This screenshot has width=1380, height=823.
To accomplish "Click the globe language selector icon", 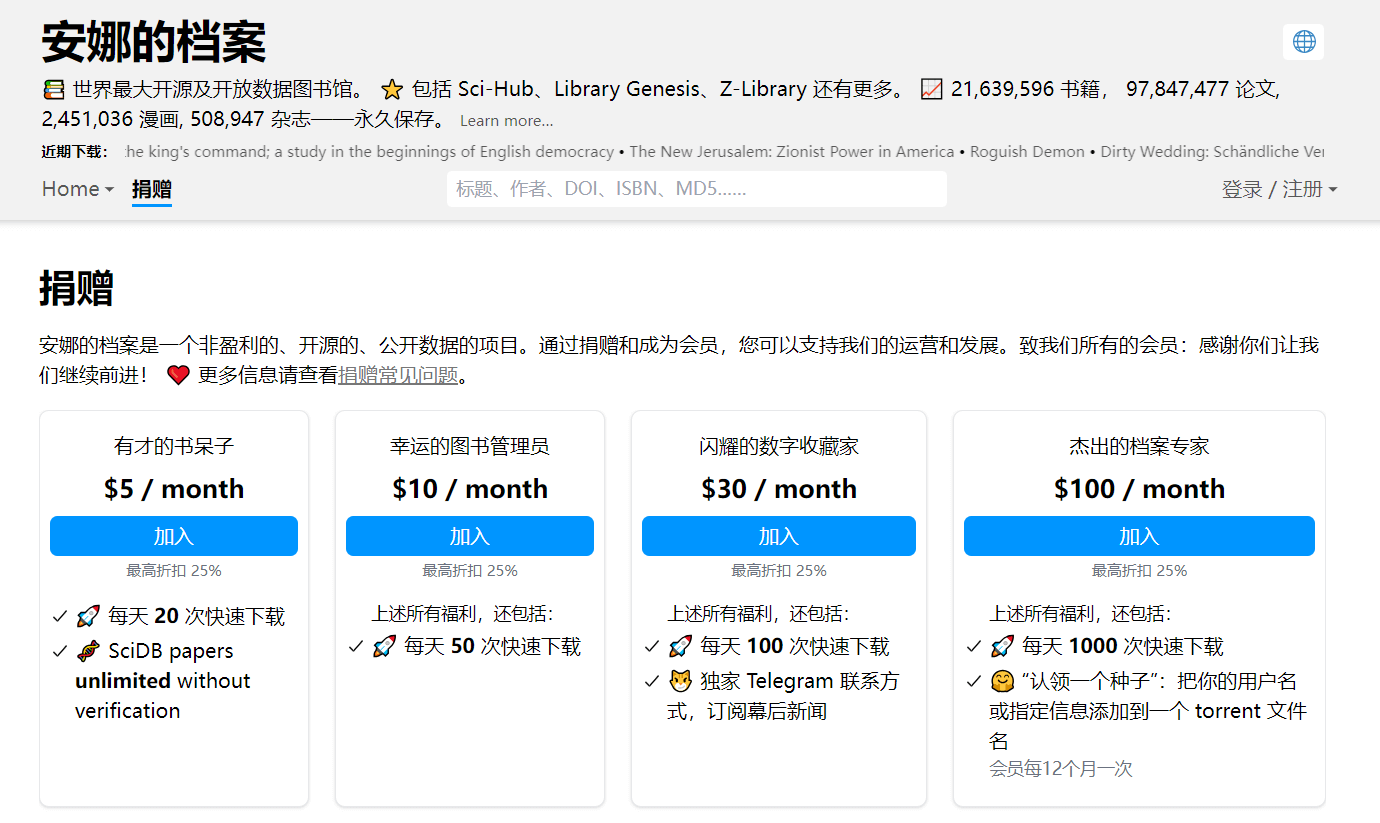I will [1303, 42].
